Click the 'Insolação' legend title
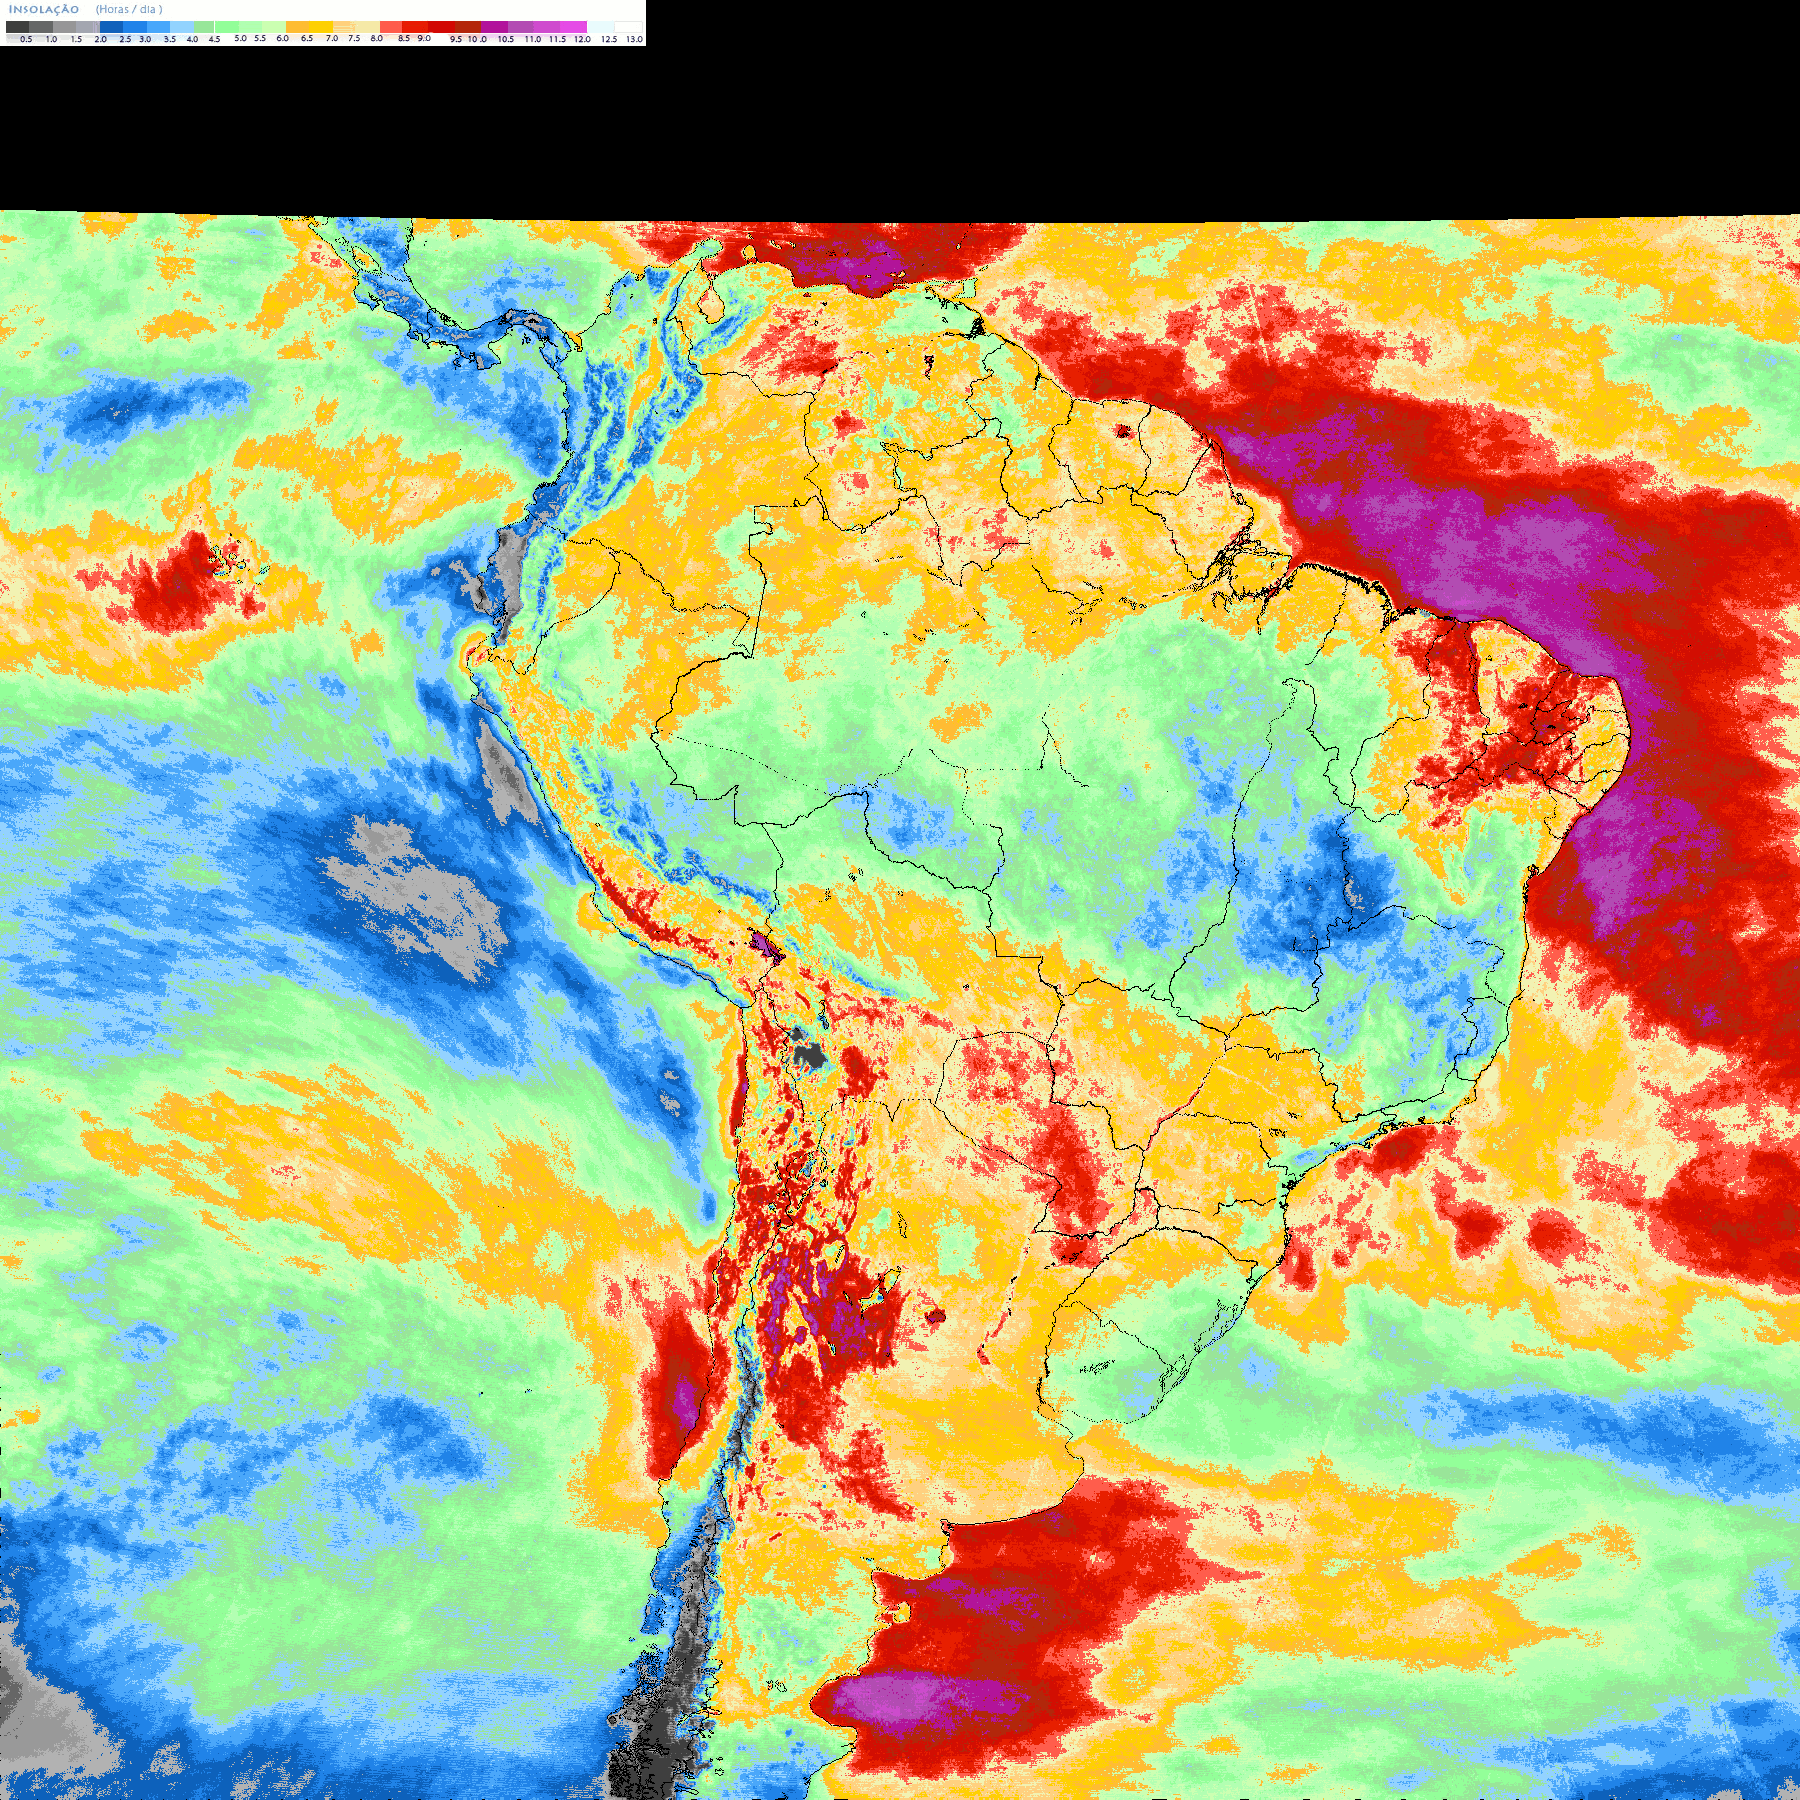The height and width of the screenshot is (1800, 1800). [x=44, y=9]
